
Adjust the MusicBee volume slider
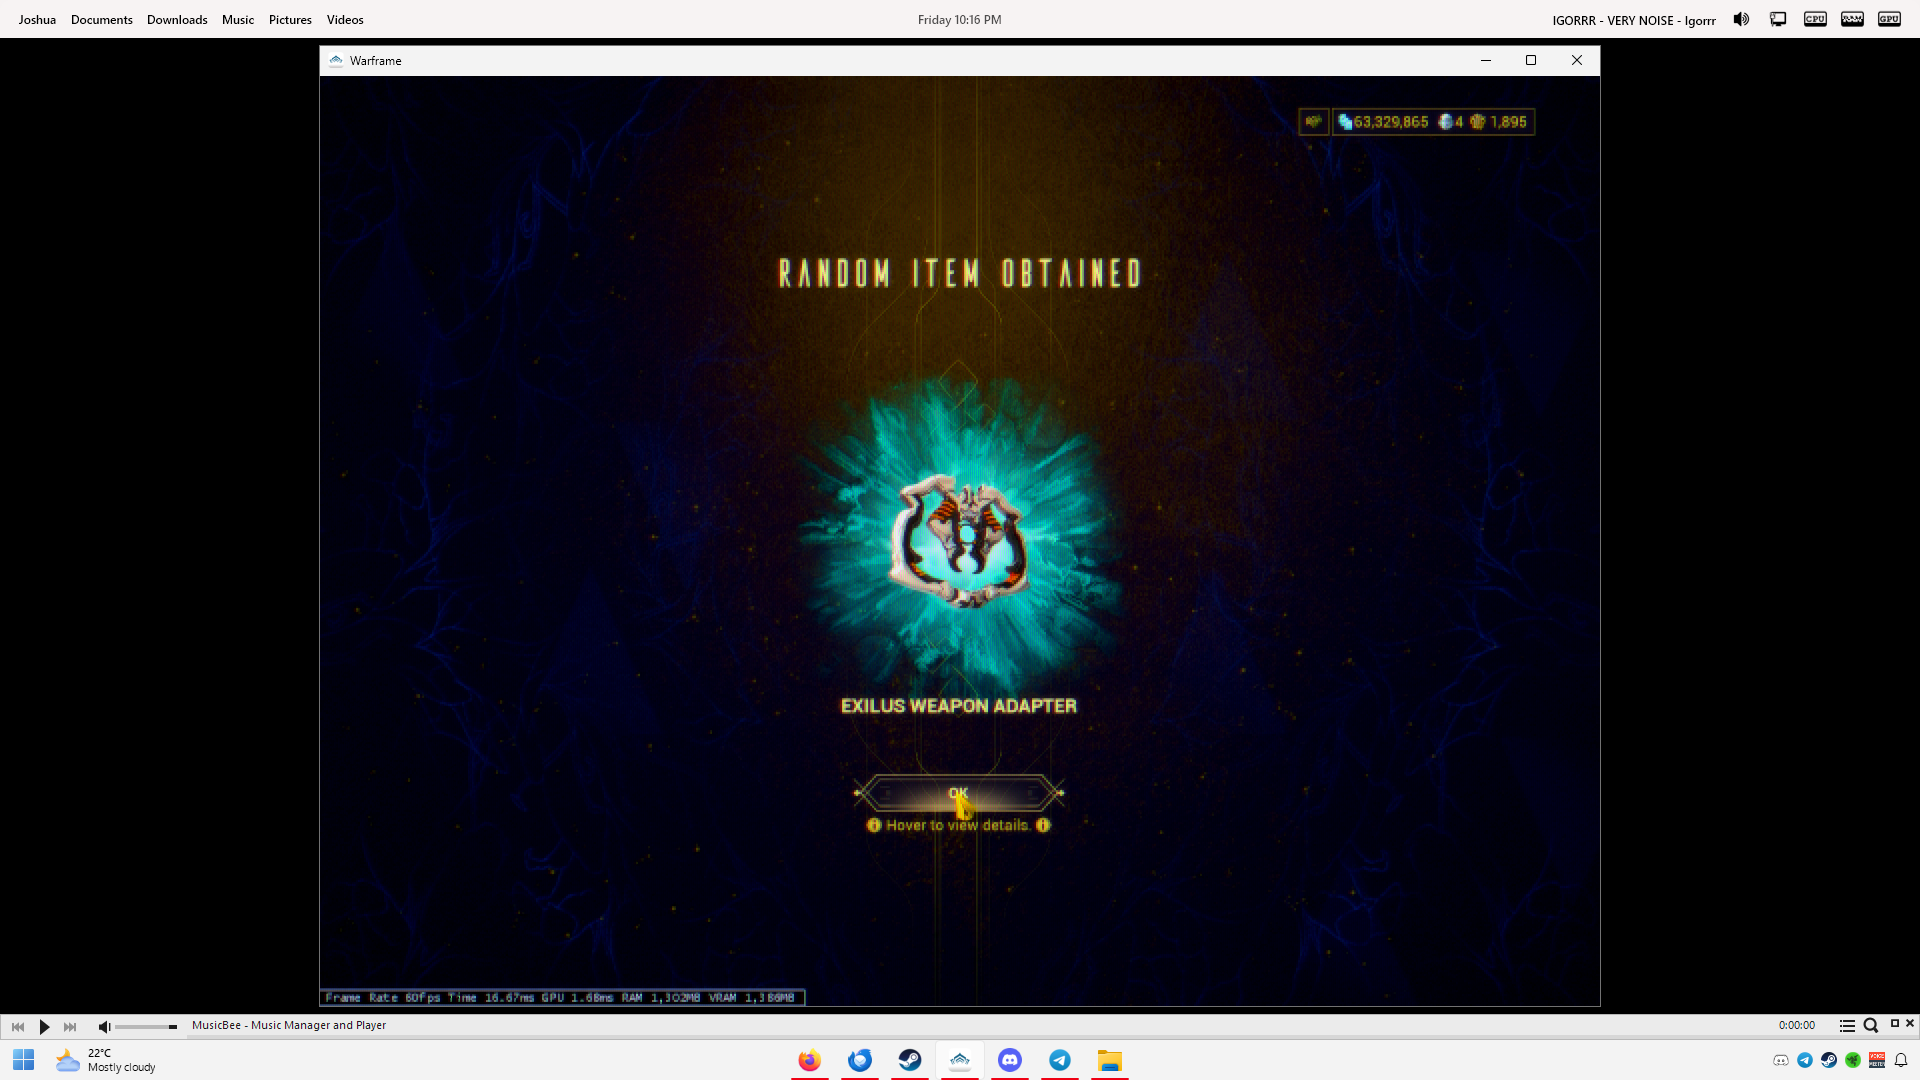click(146, 1027)
